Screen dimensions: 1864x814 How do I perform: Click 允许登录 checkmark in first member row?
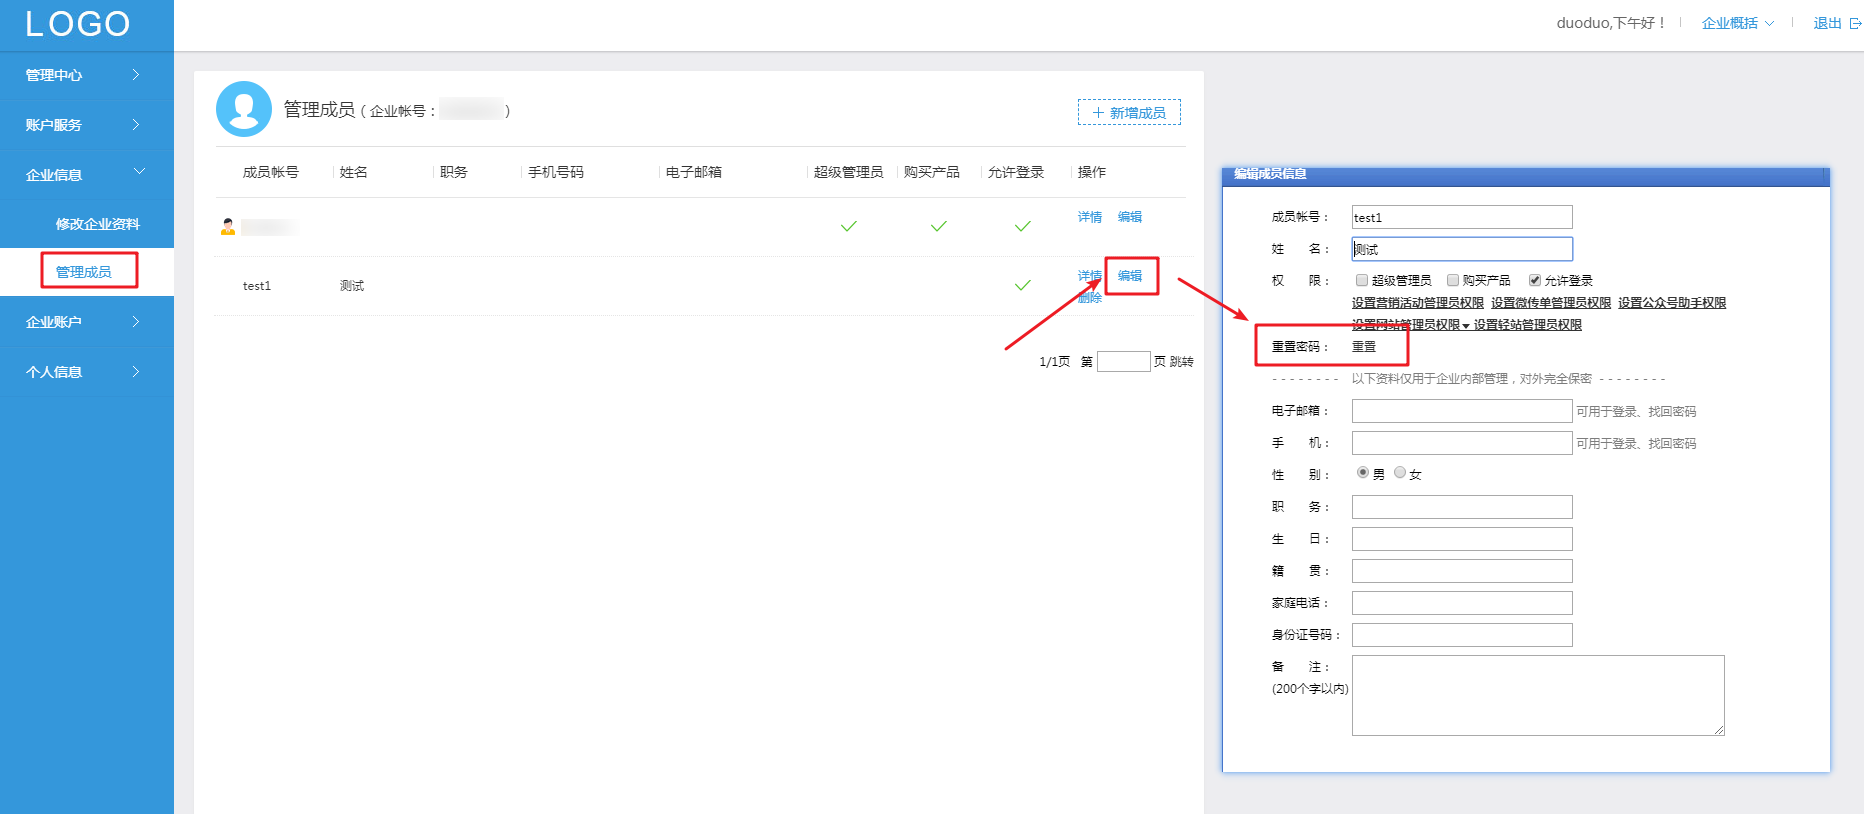click(x=1023, y=227)
